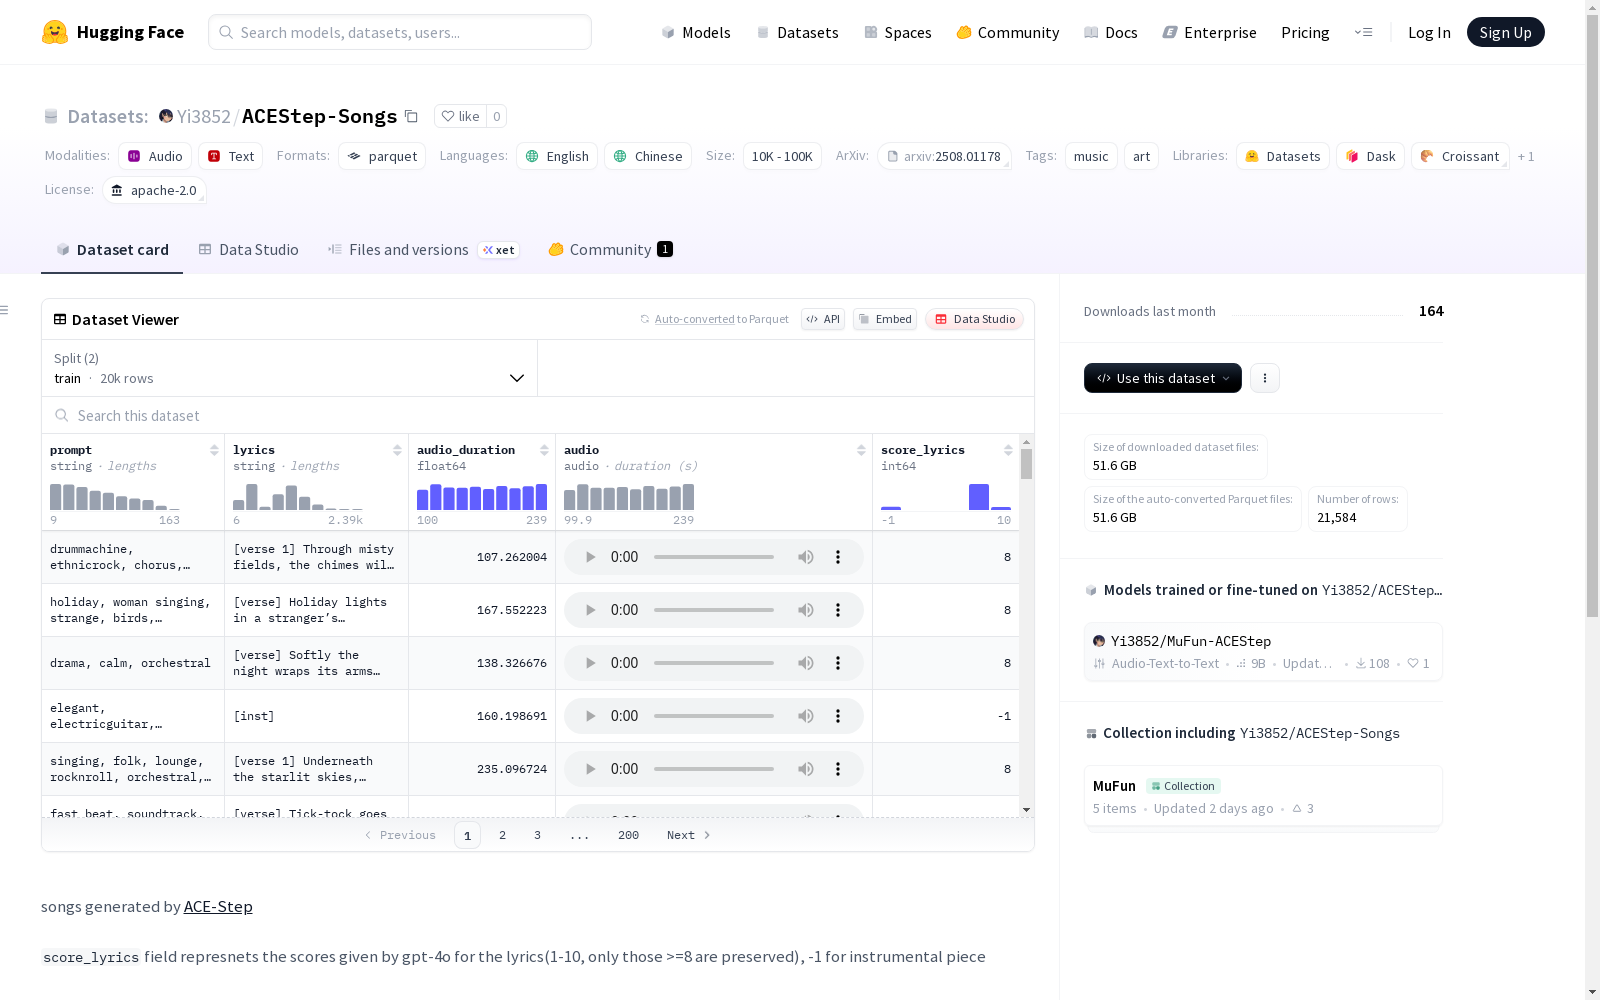1600x1000 pixels.
Task: Click the Log In link
Action: [x=1429, y=32]
